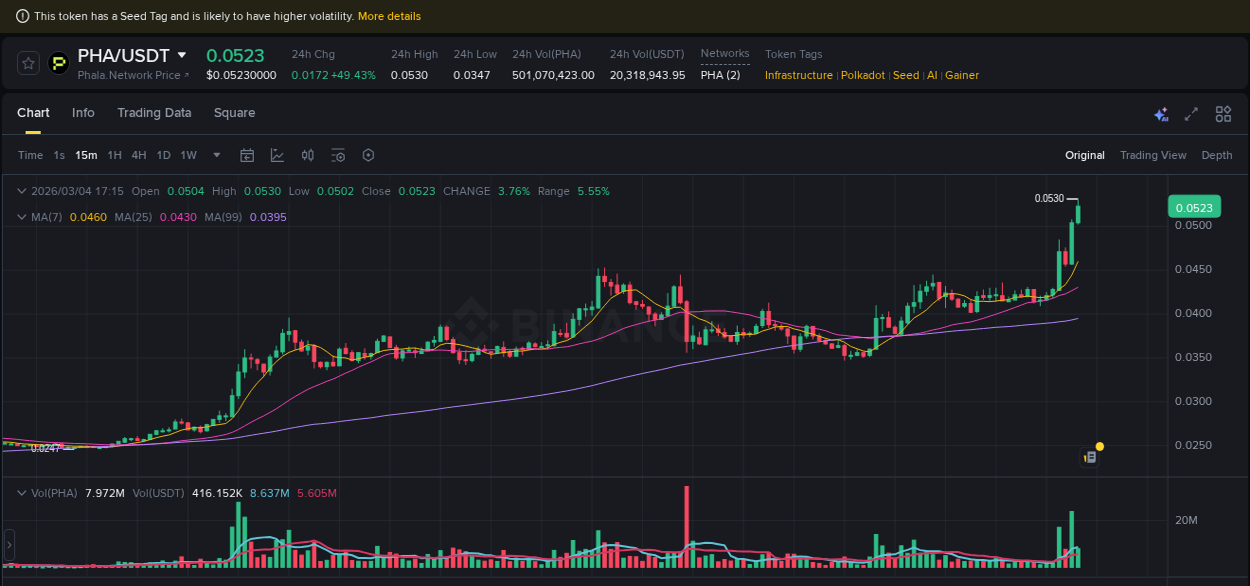Collapse the MA indicator legend row
The image size is (1250, 586).
[x=21, y=216]
